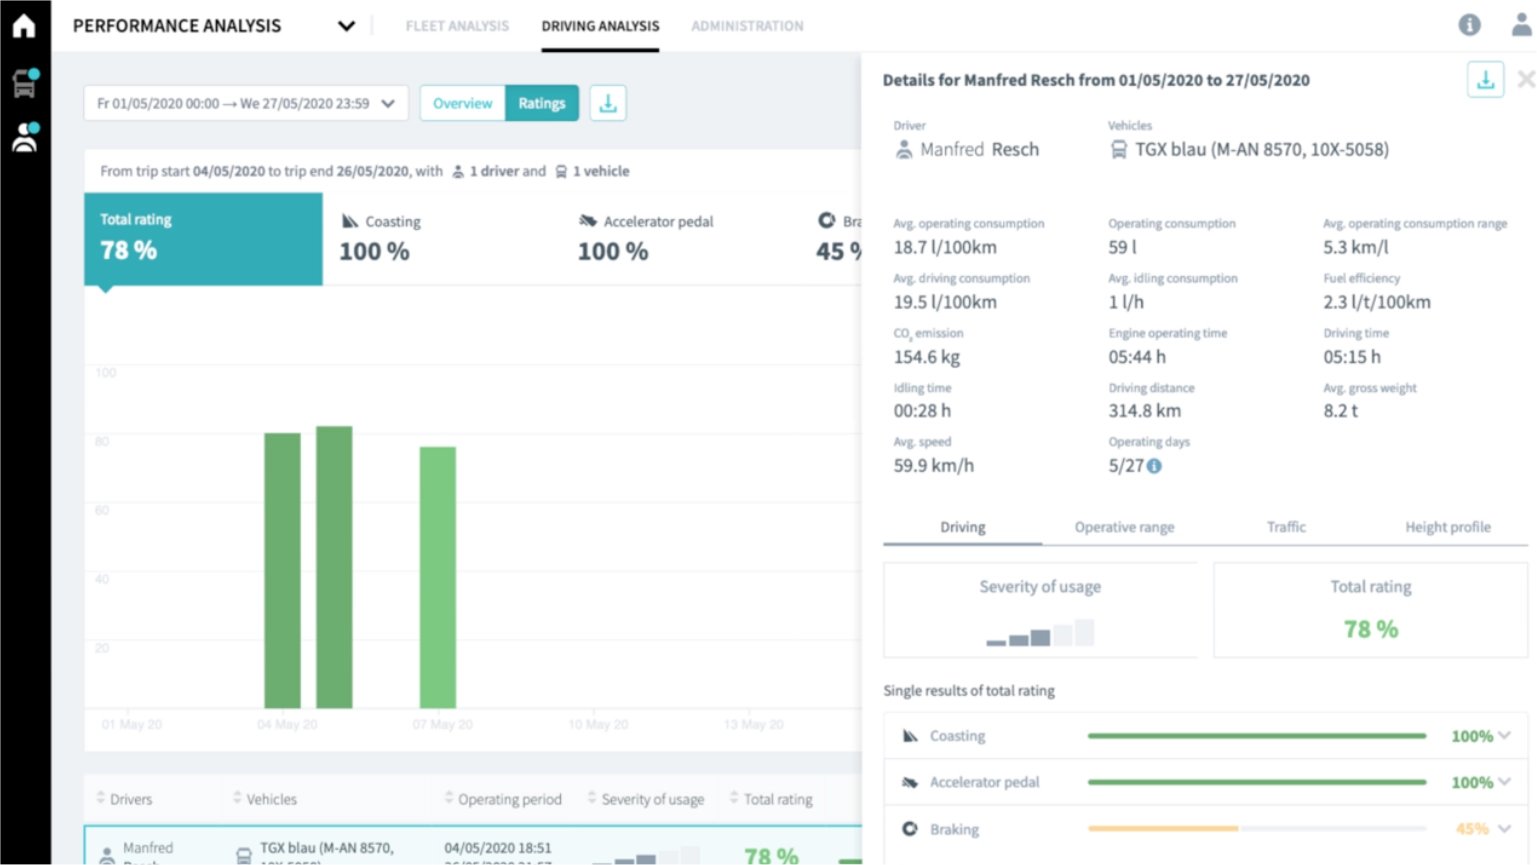Image resolution: width=1537 pixels, height=865 pixels.
Task: Open the Operative range tab
Action: pos(1124,527)
